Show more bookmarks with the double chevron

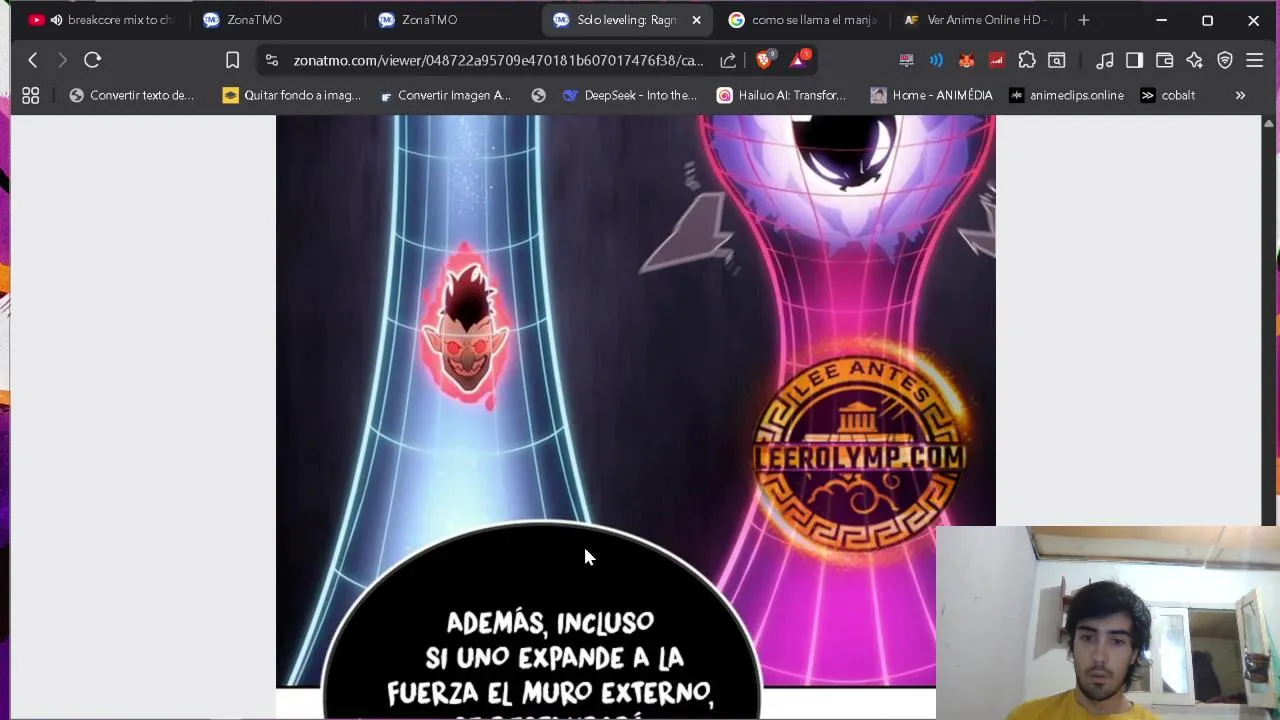(1240, 95)
